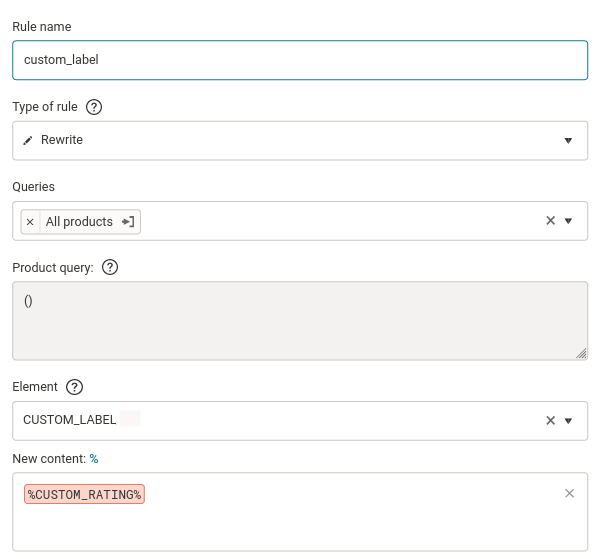Click the pencil icon beside Rewrite
600x559 pixels.
coord(28,140)
